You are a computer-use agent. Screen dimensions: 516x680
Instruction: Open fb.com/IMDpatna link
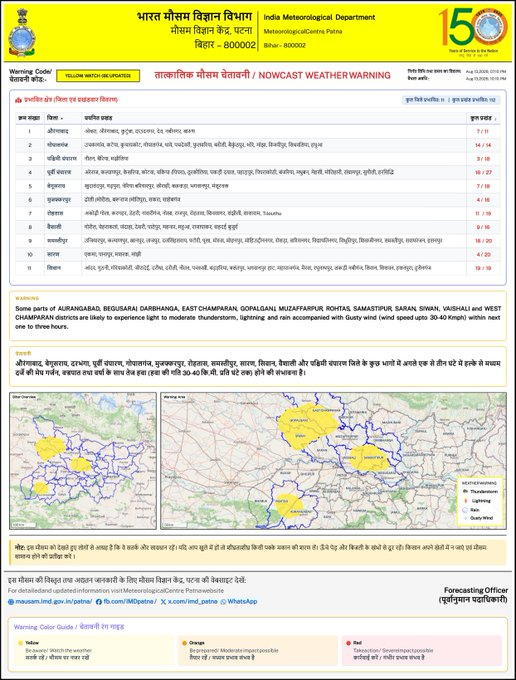(x=130, y=602)
